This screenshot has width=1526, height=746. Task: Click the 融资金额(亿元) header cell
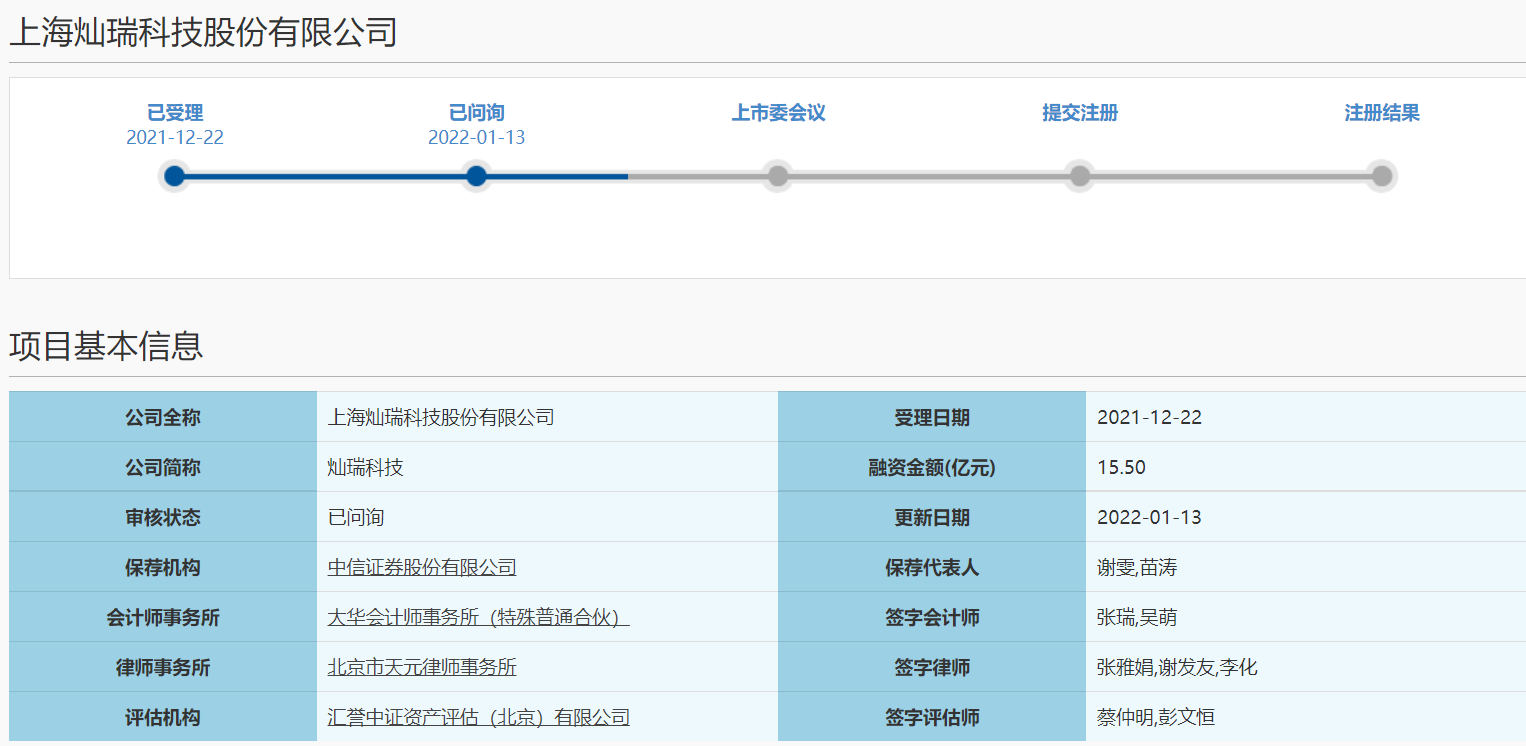pos(932,467)
